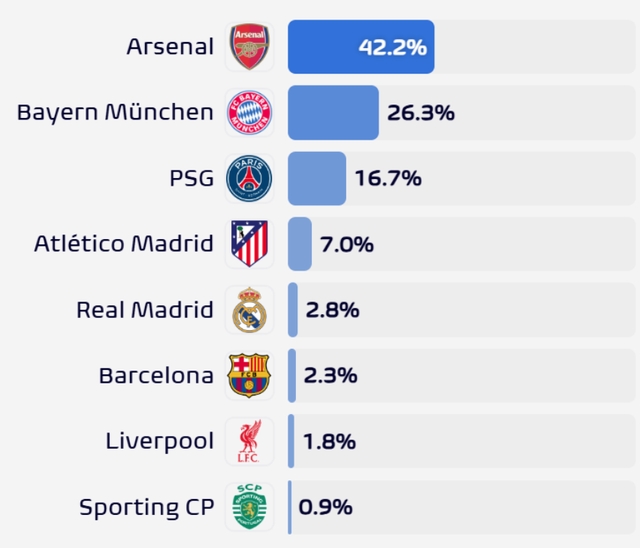Click the Arsenal team name text
The width and height of the screenshot is (640, 548).
tap(170, 47)
